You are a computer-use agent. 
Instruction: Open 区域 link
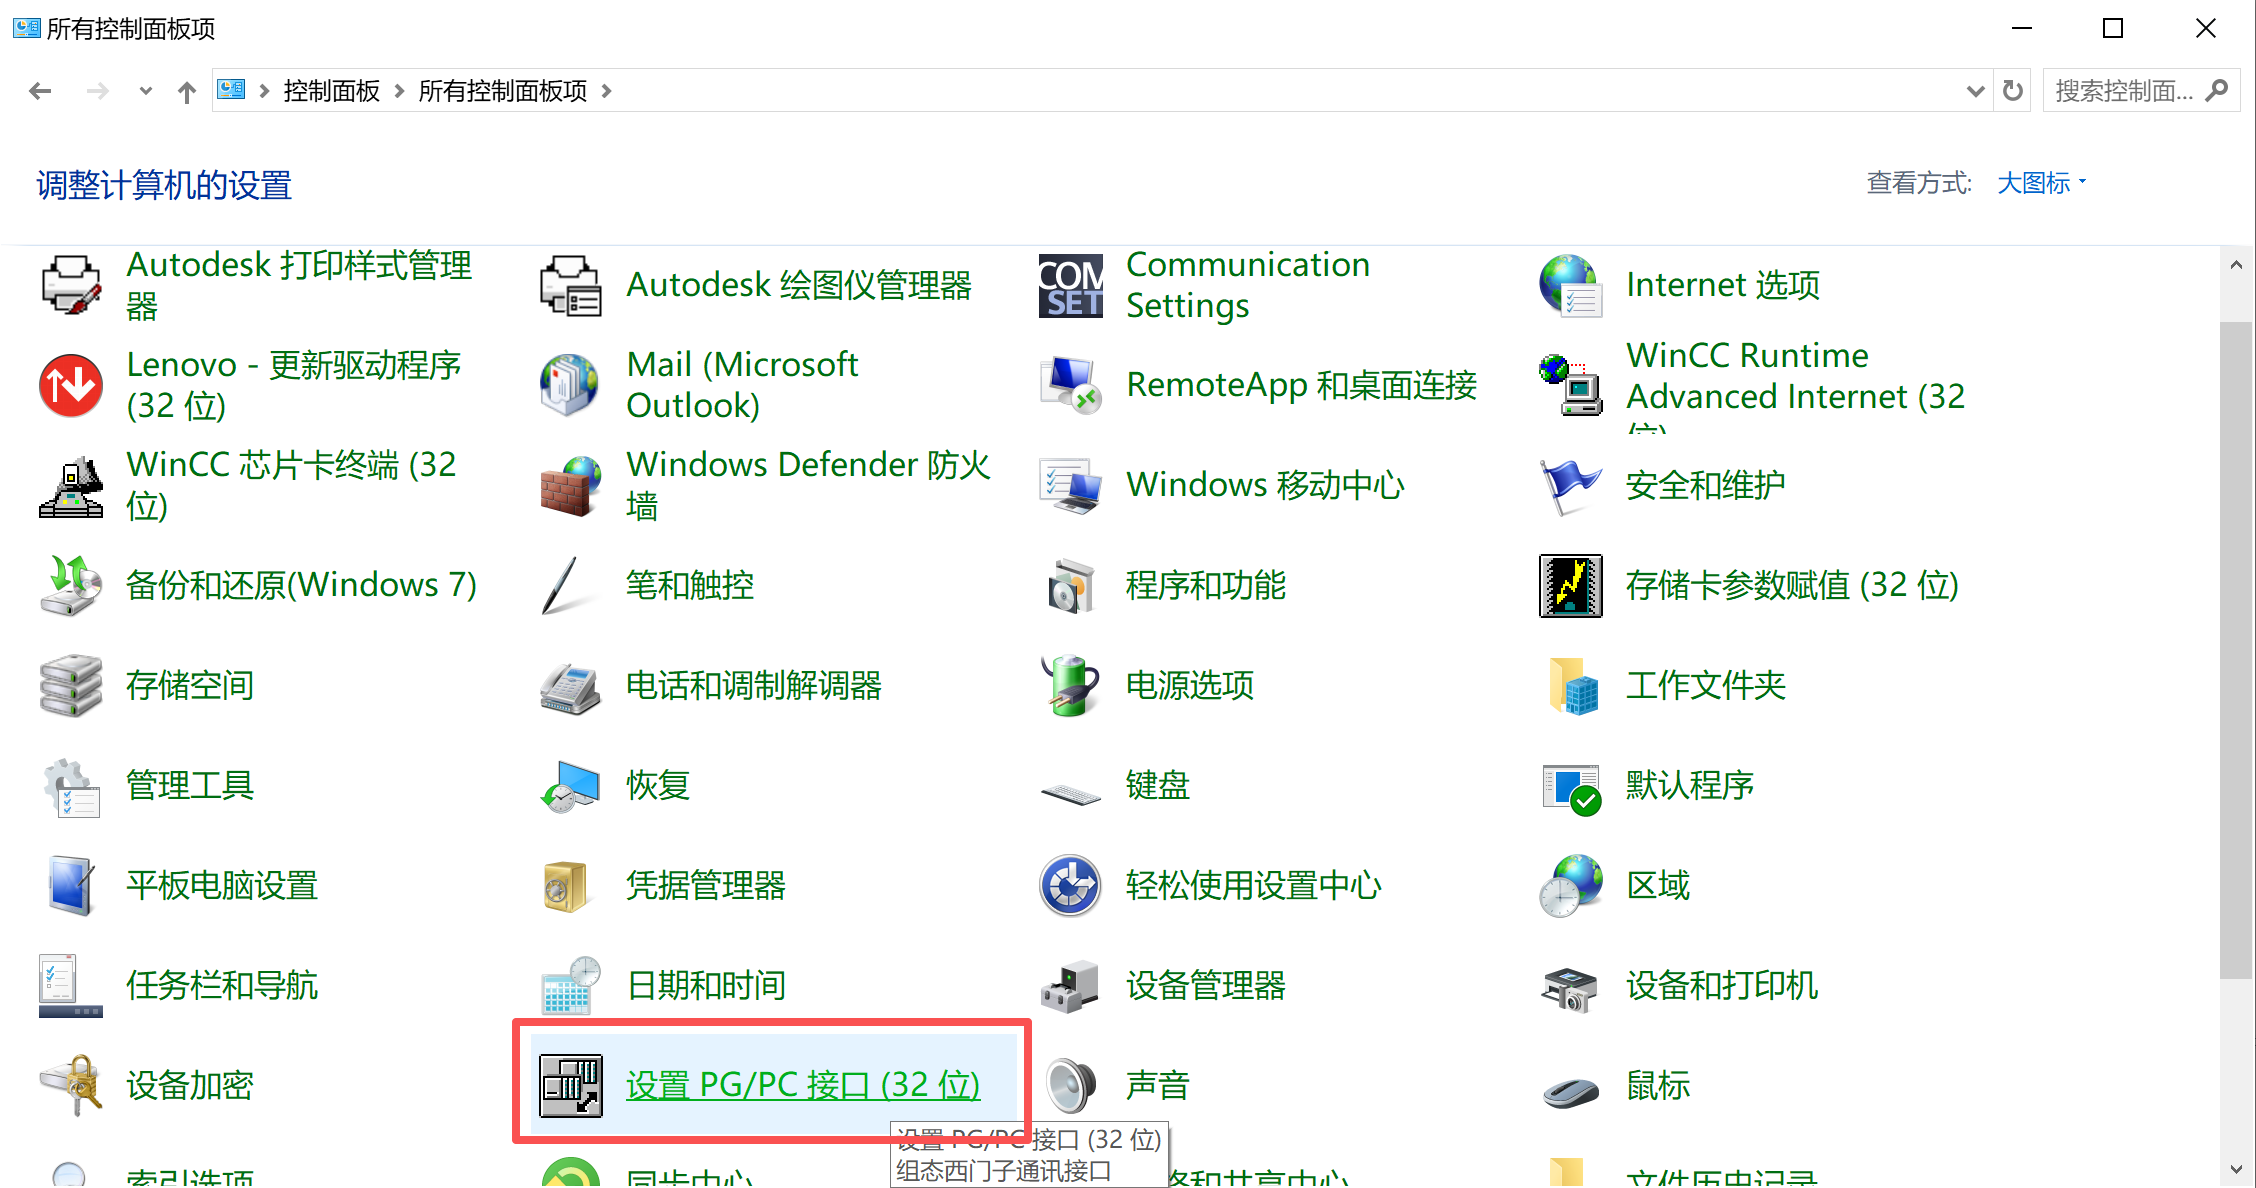point(1658,885)
